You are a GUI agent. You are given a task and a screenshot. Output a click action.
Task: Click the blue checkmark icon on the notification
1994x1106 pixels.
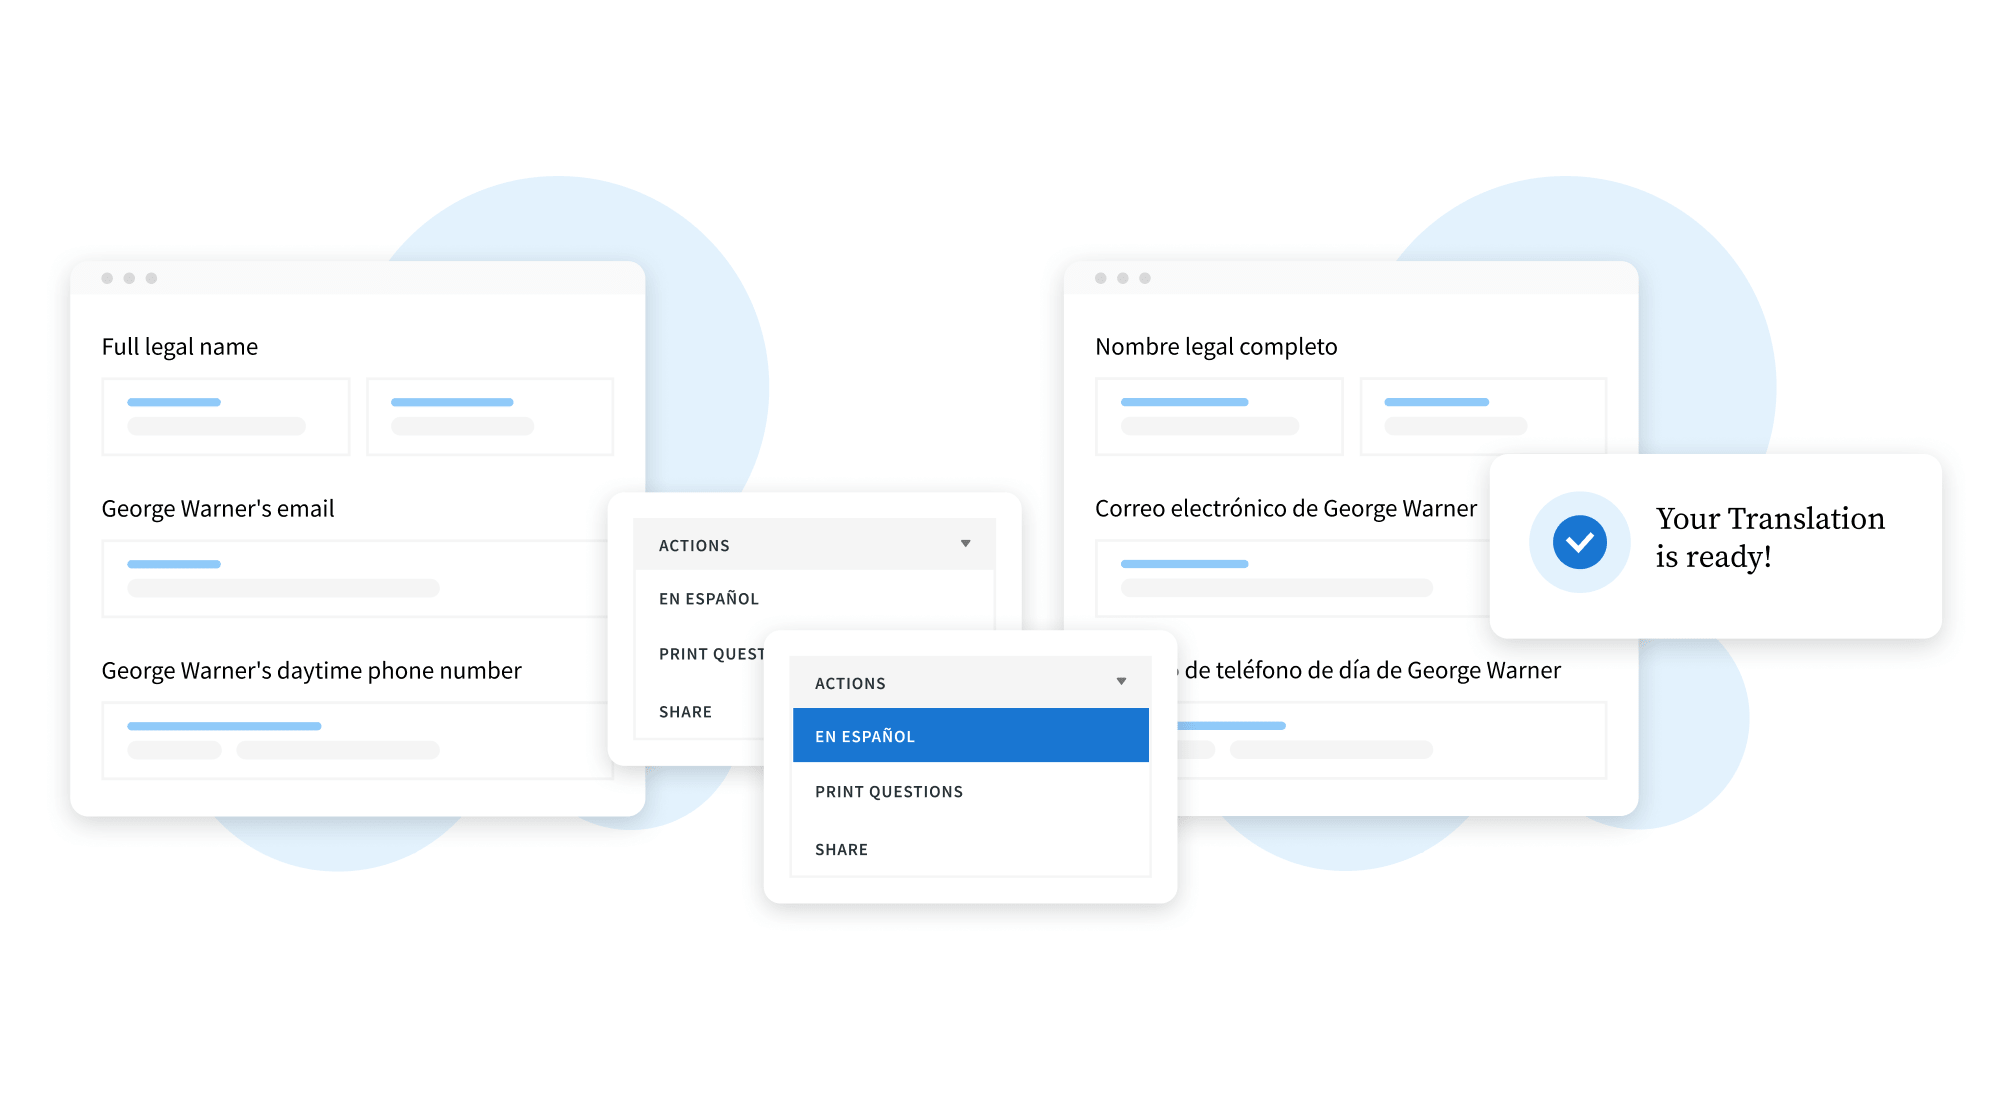(x=1579, y=541)
